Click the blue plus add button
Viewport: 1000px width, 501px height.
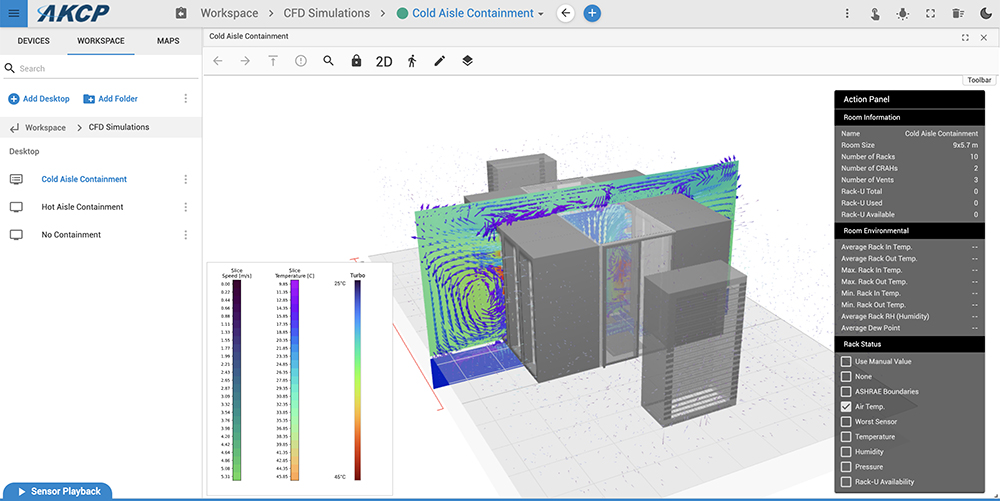pos(592,13)
